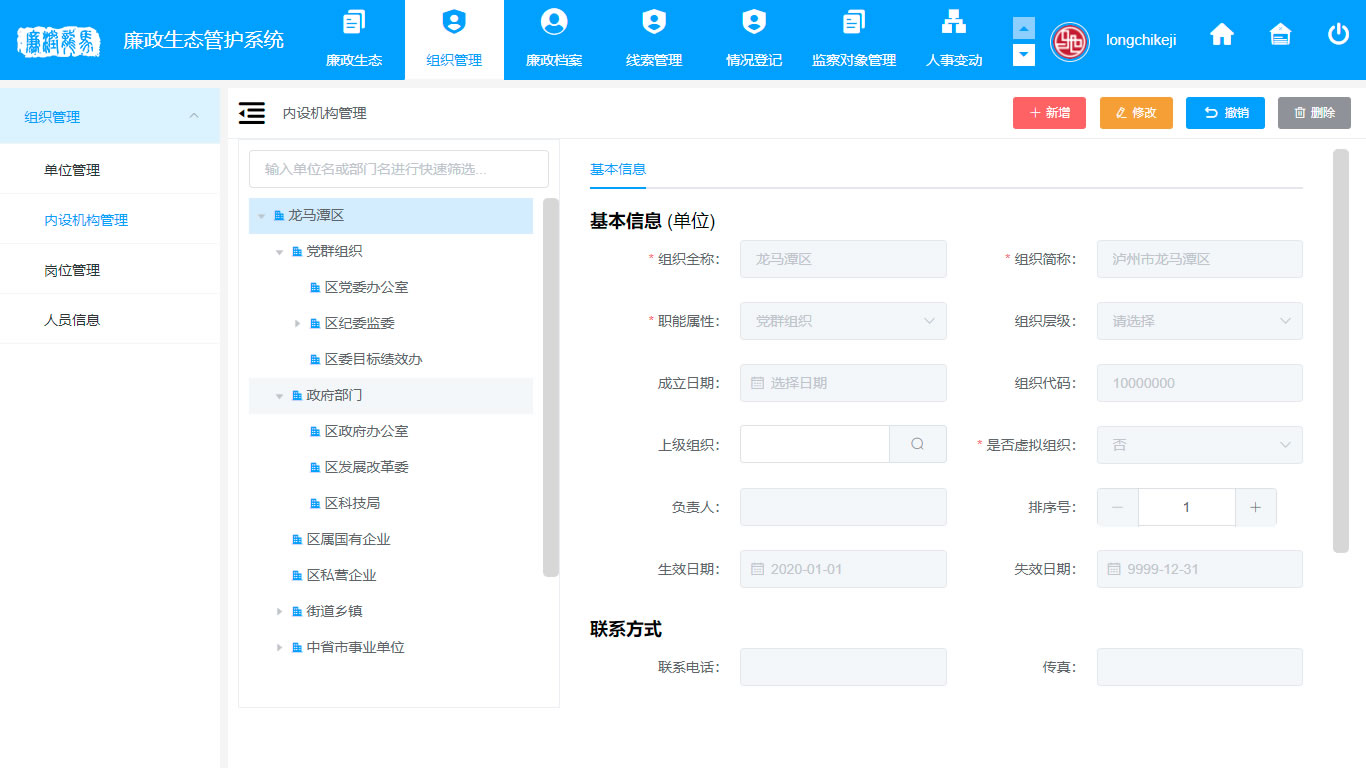
Task: Open the 廉政档案 module icon
Action: [553, 22]
